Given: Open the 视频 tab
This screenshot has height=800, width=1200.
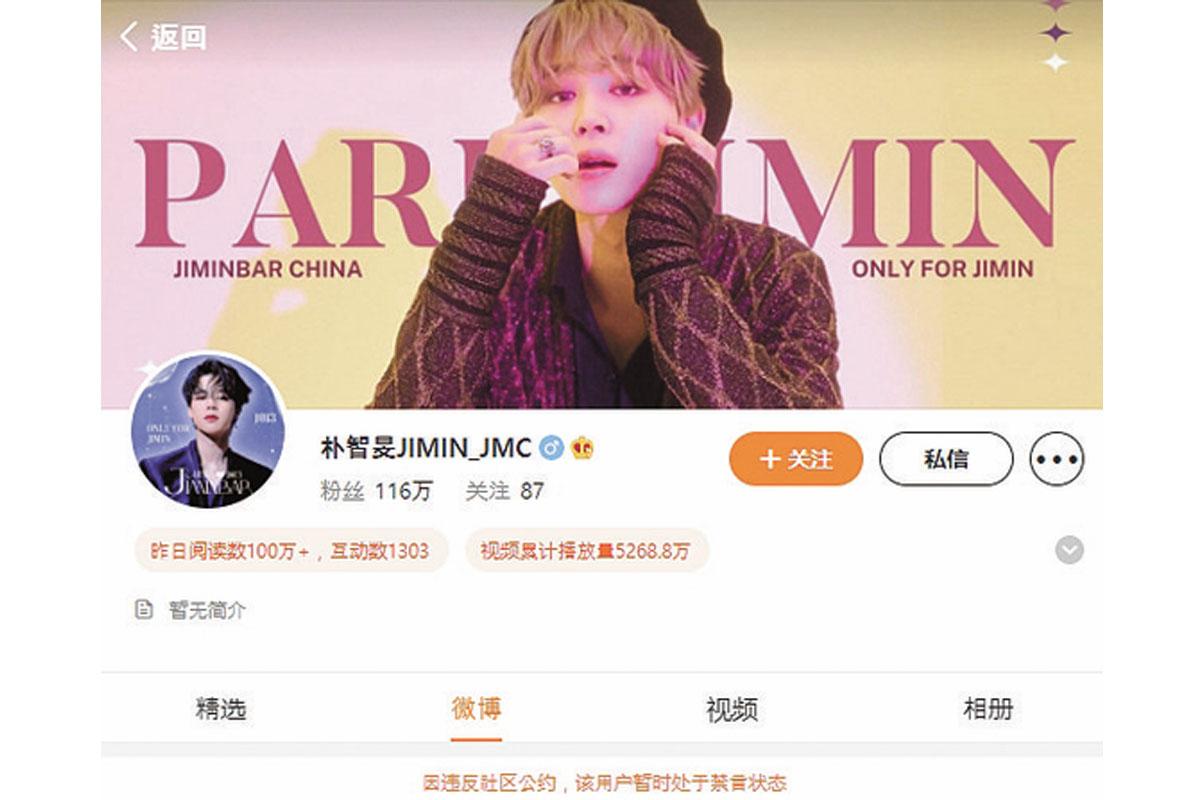Looking at the screenshot, I should [x=732, y=710].
